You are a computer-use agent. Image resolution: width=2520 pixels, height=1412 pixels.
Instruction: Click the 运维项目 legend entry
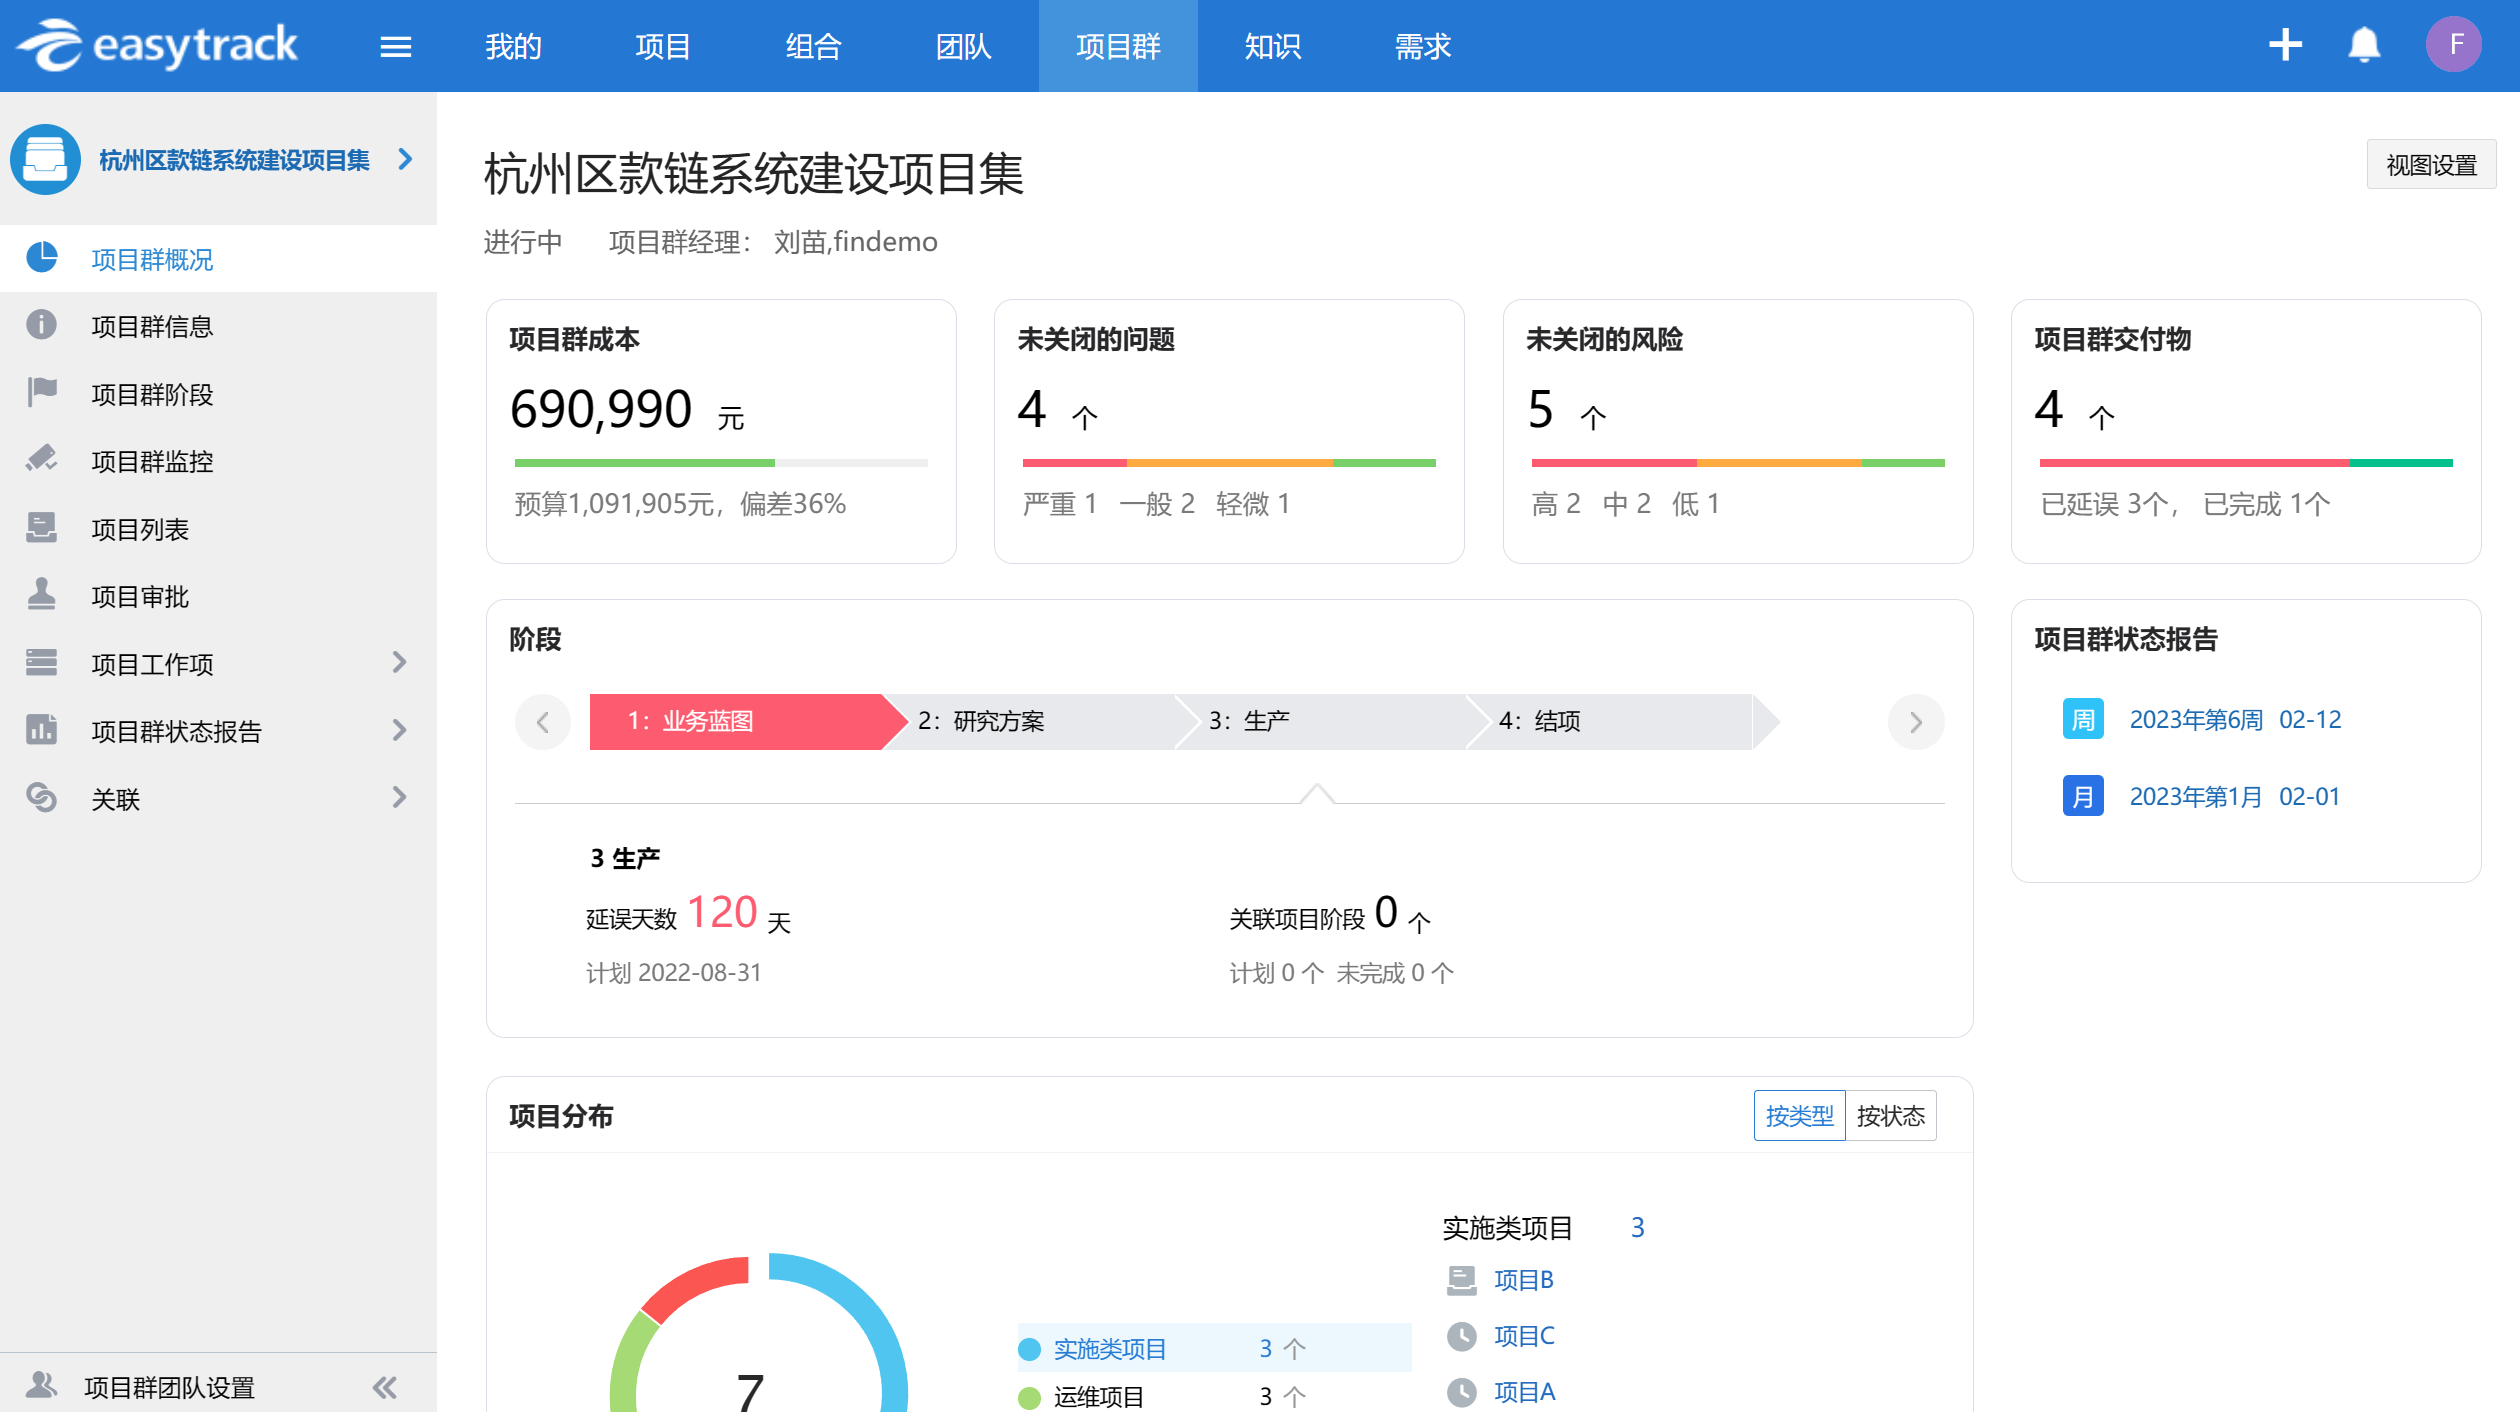1214,1396
